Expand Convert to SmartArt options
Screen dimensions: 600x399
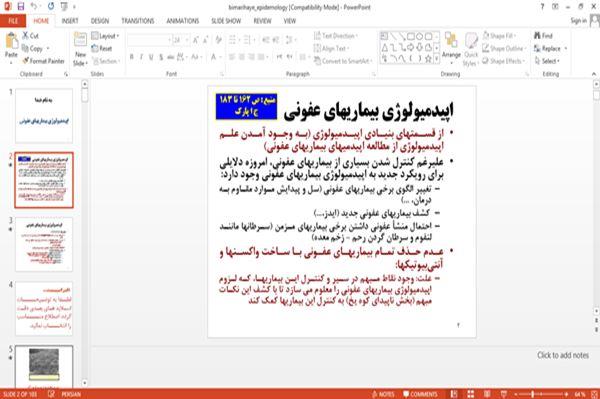pyautogui.click(x=343, y=61)
